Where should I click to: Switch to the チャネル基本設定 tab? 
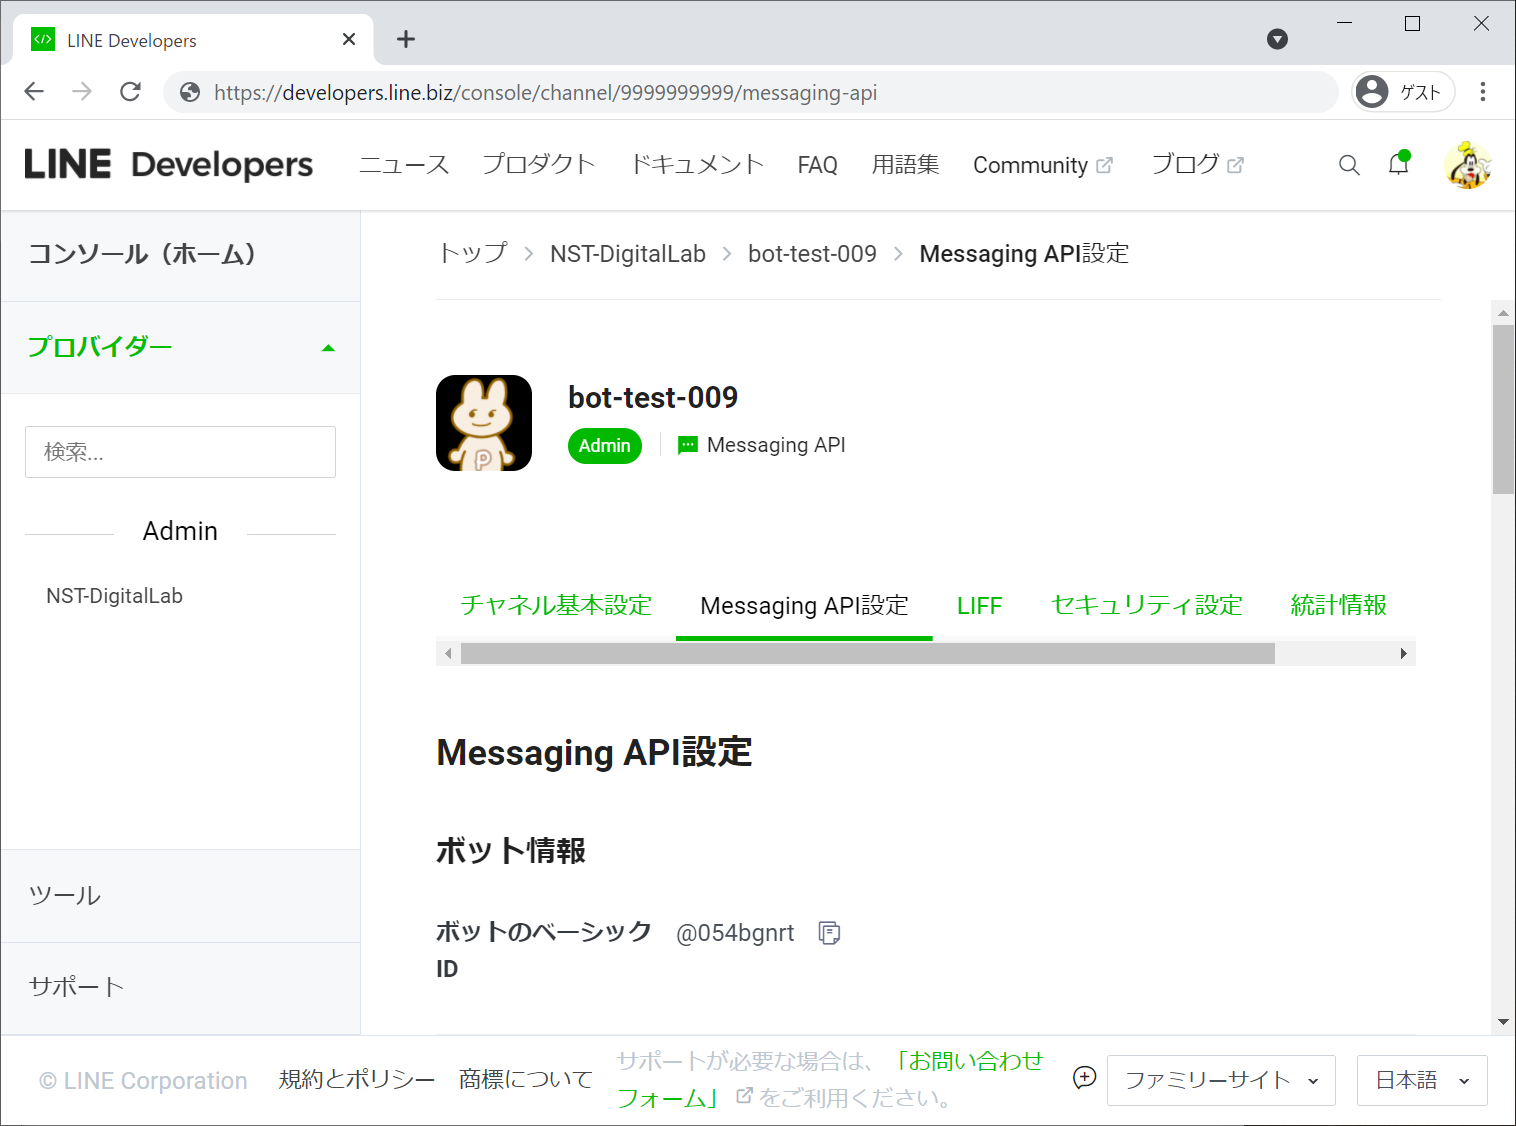556,605
